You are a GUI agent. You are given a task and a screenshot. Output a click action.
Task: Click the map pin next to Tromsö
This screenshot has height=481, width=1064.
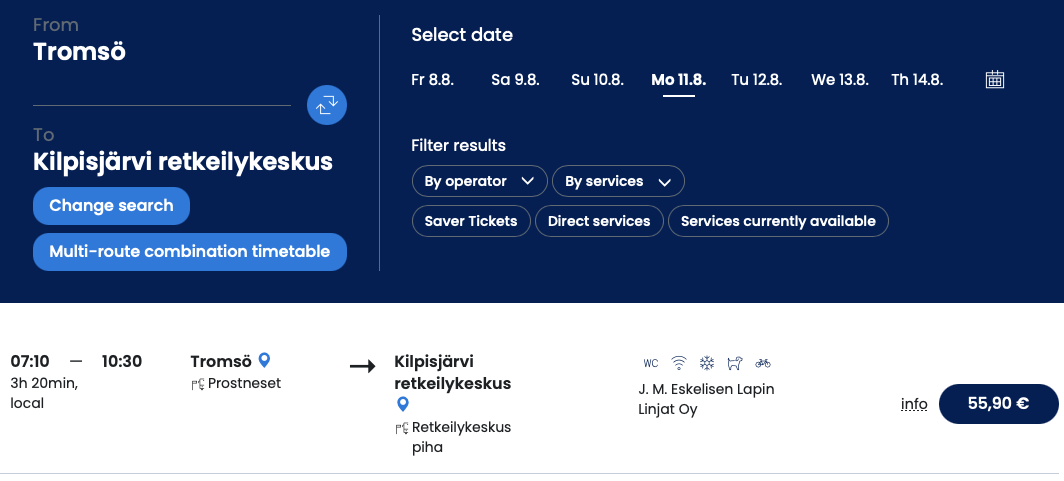tap(265, 360)
